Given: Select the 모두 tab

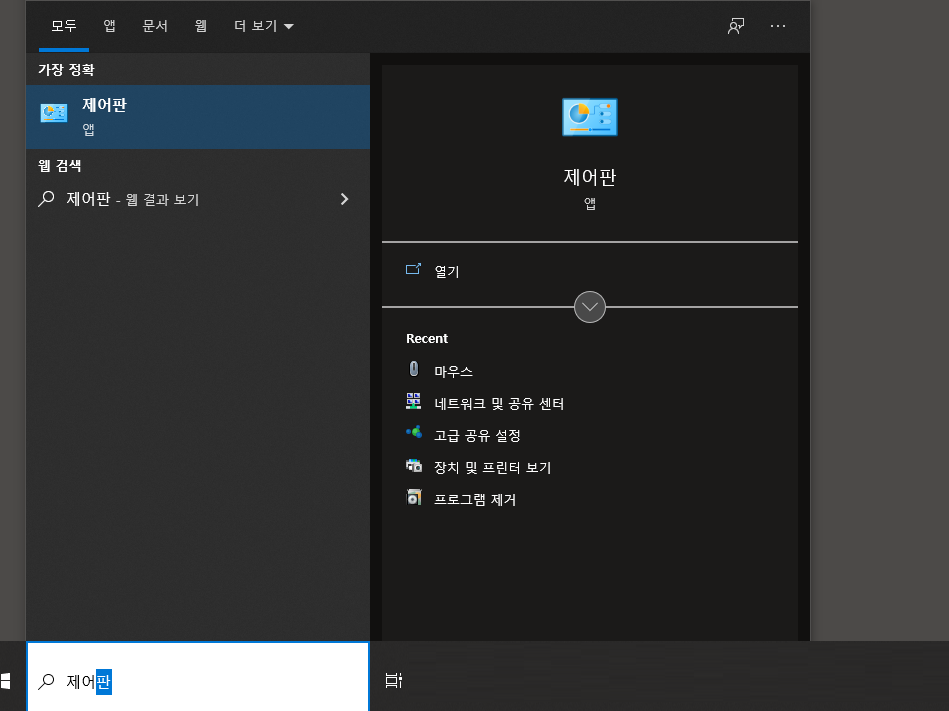Looking at the screenshot, I should pyautogui.click(x=64, y=26).
